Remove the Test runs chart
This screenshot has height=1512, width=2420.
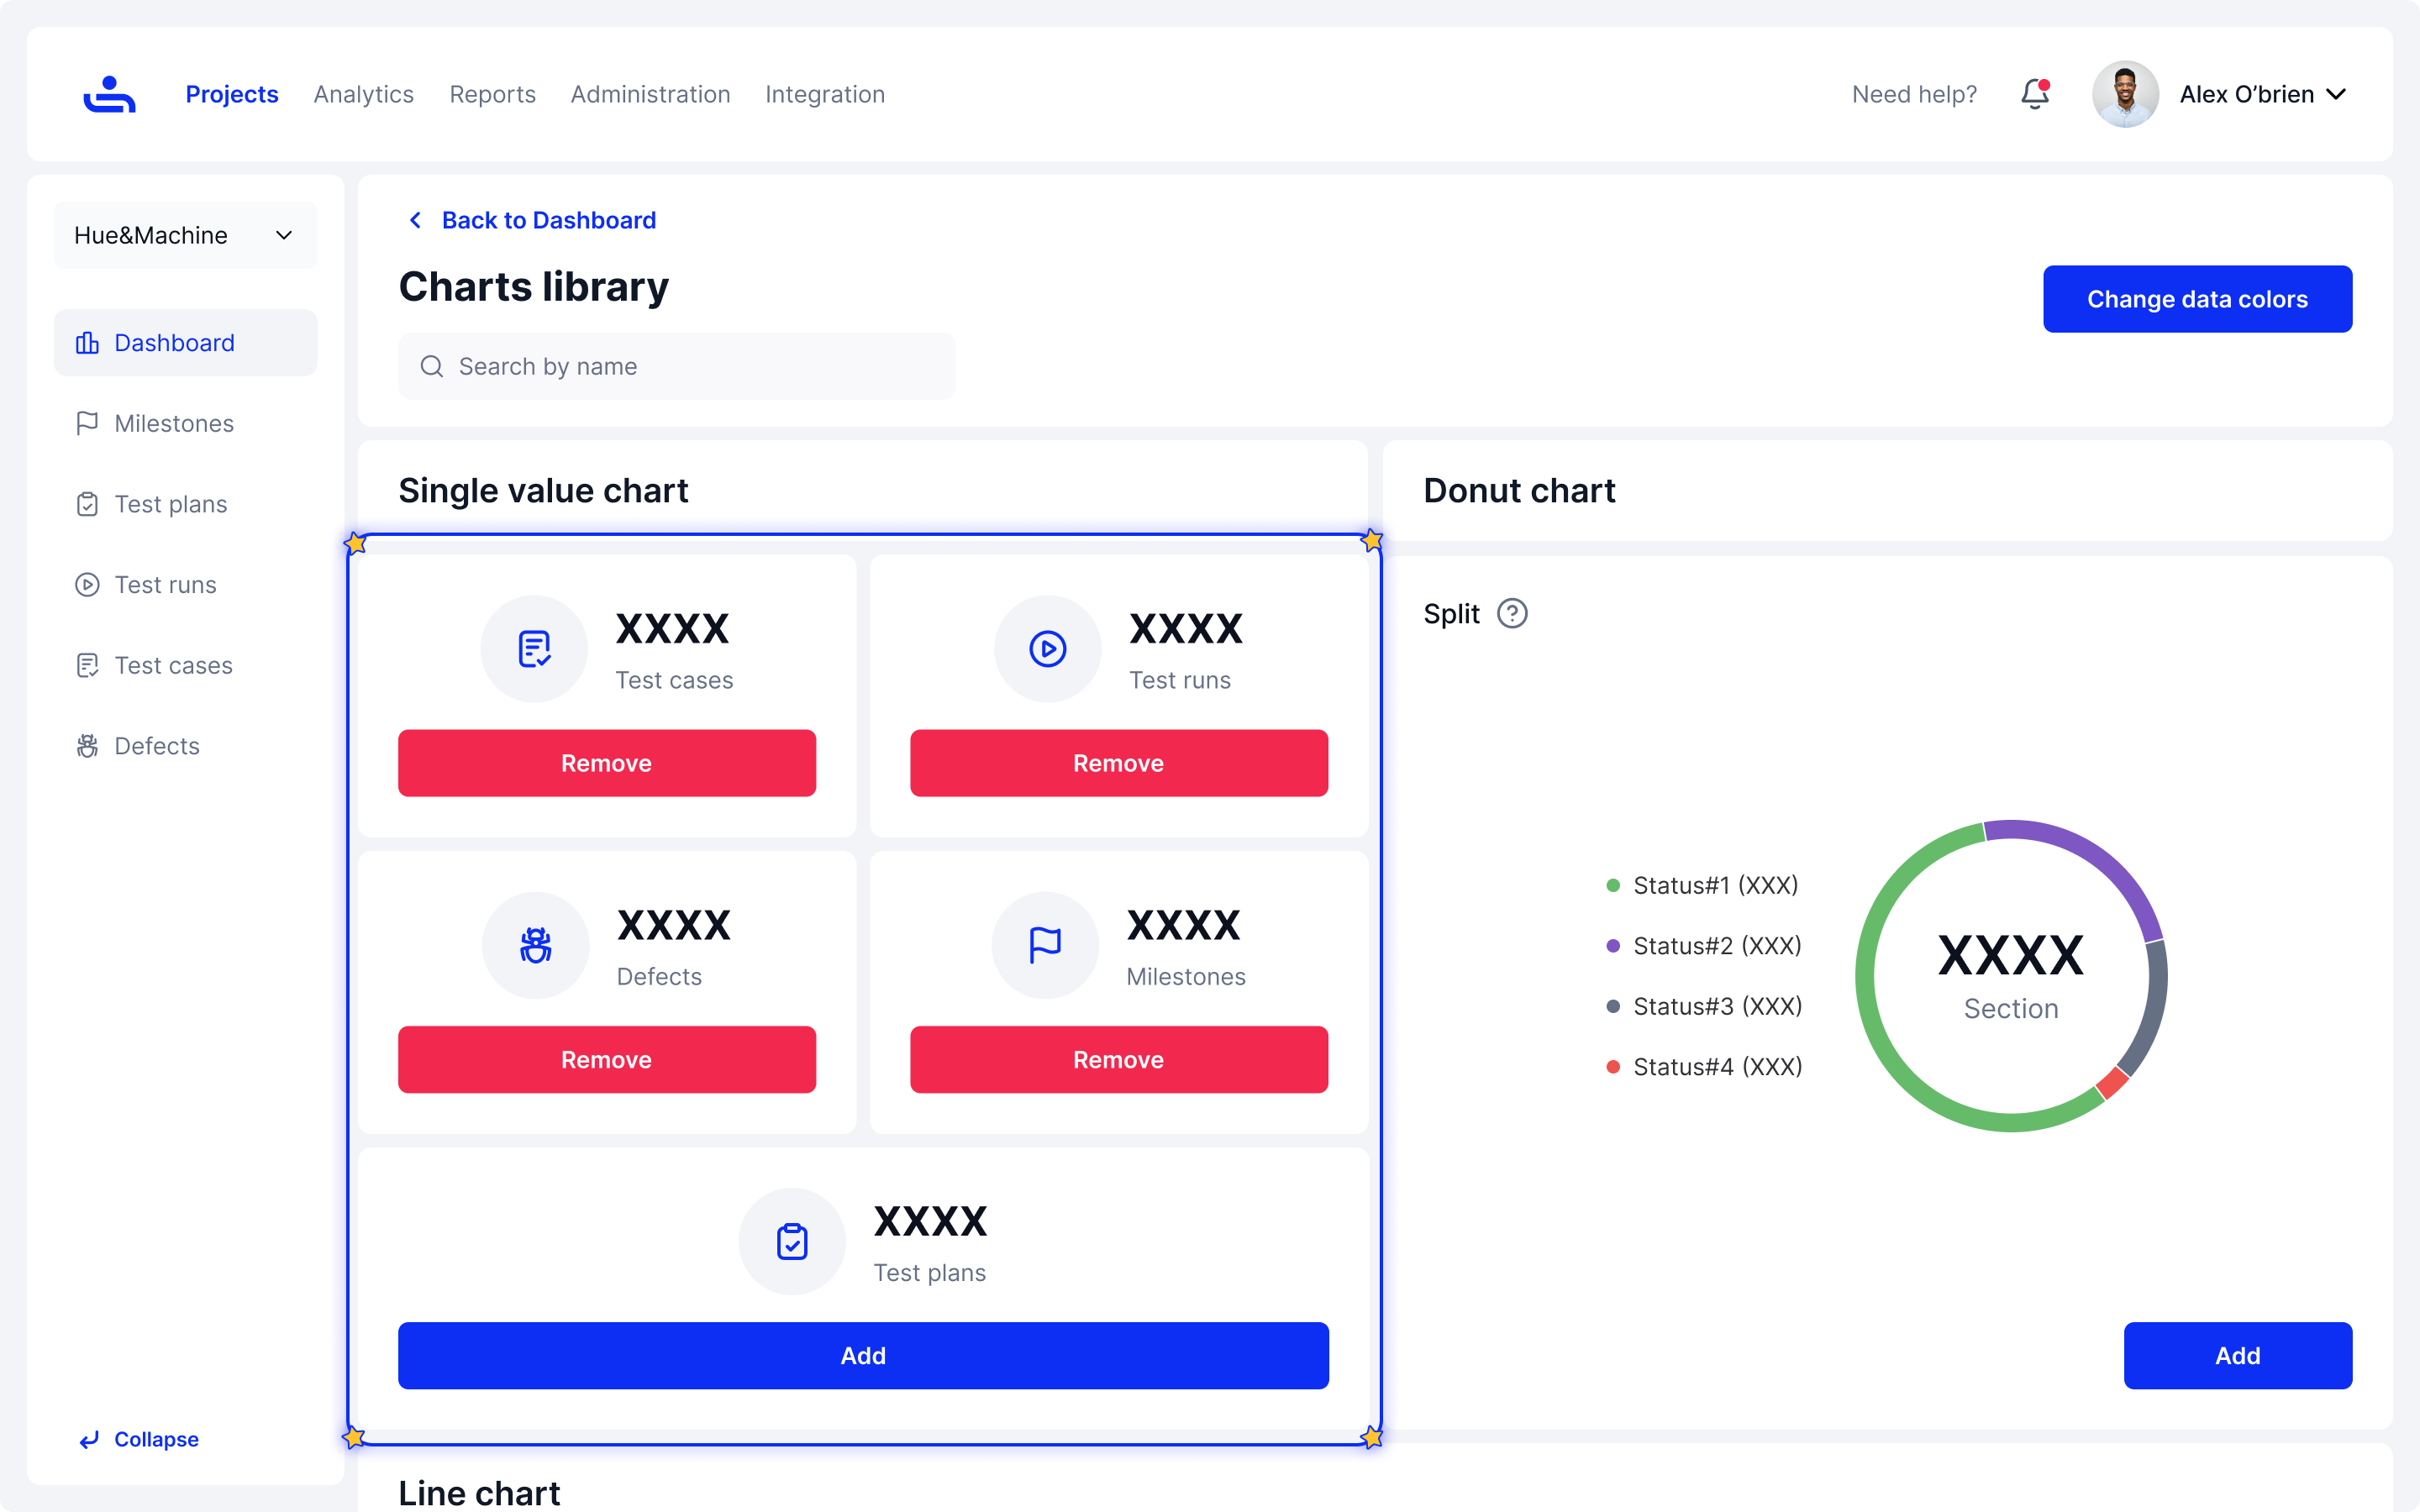pos(1119,763)
